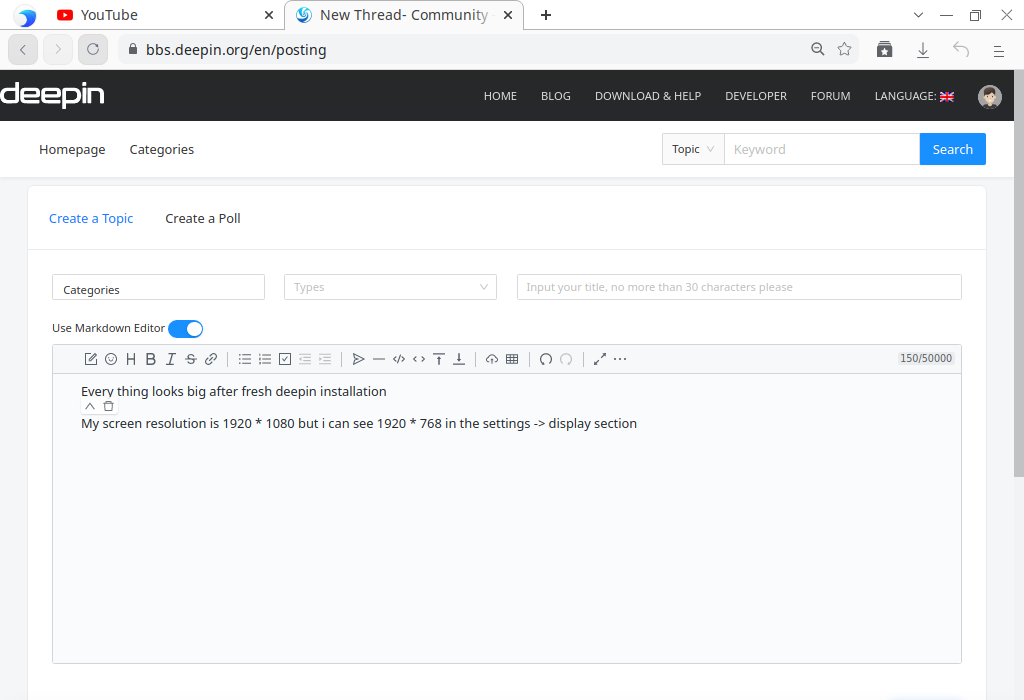
Task: Open the browser main menu
Action: tap(999, 50)
